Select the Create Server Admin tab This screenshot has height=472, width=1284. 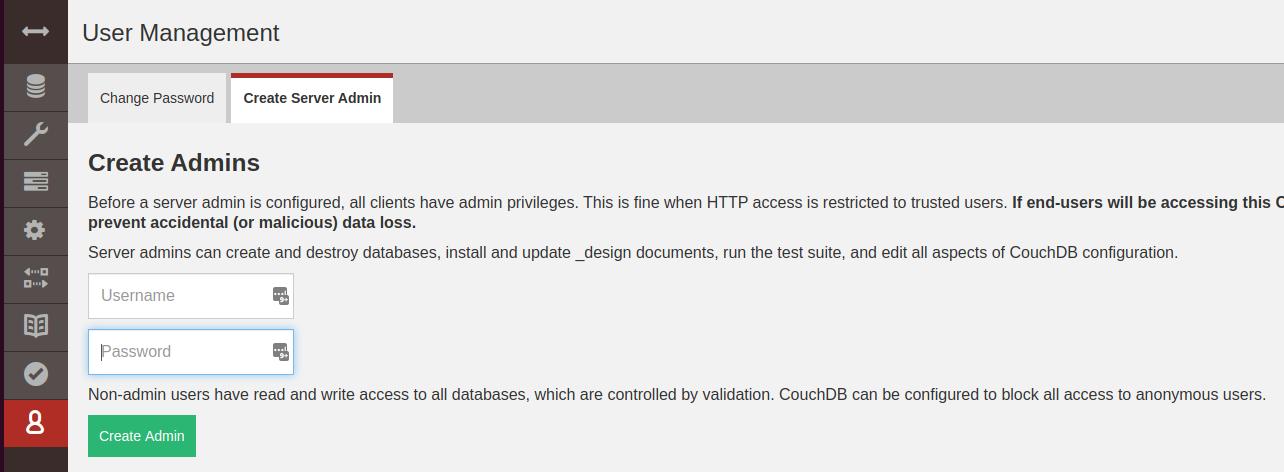point(312,98)
